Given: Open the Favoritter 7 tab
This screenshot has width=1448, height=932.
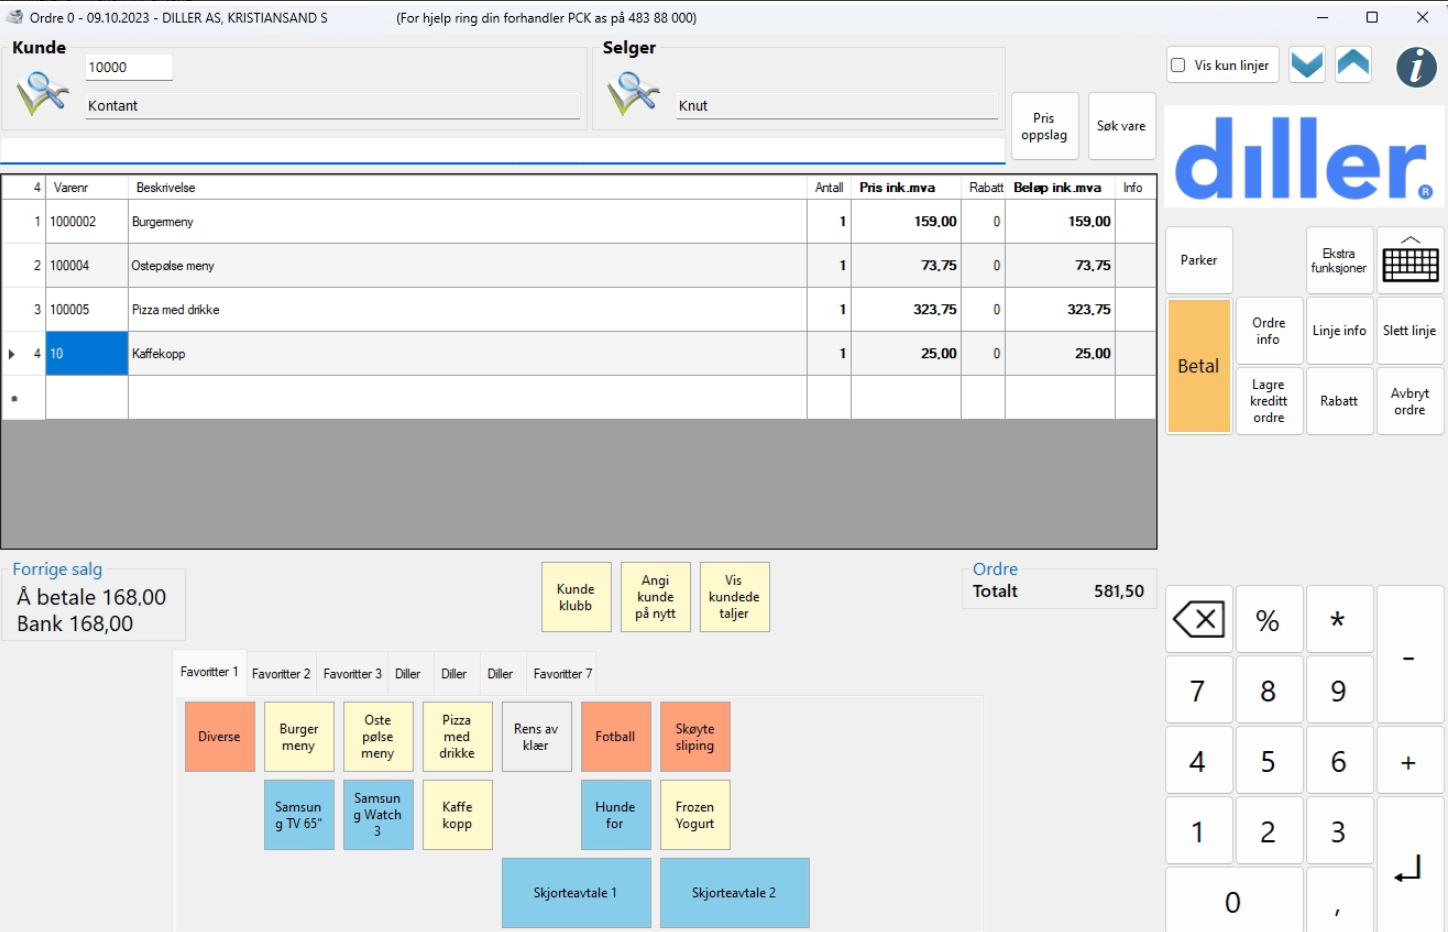Looking at the screenshot, I should (x=562, y=674).
